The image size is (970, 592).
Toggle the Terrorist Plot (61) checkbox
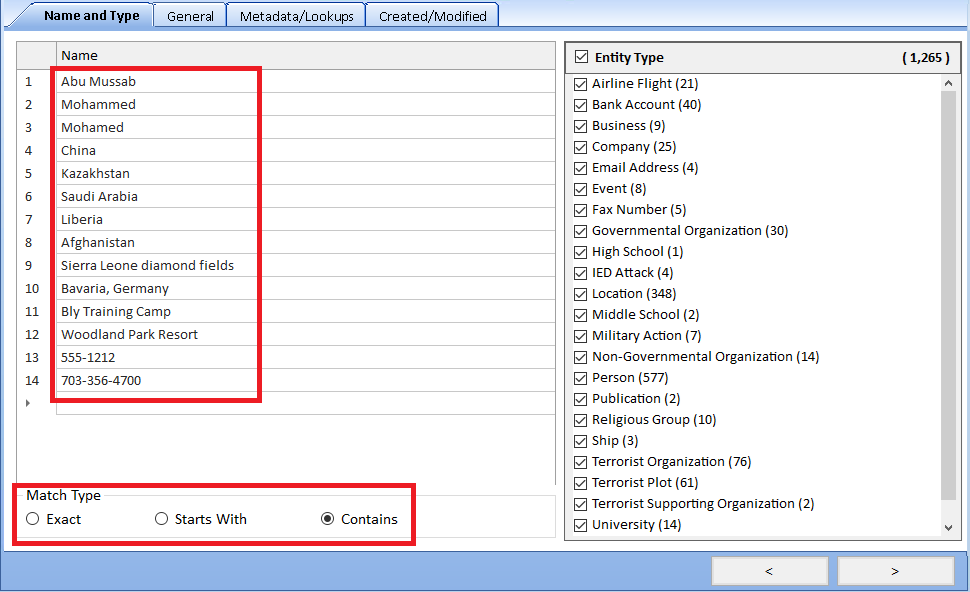[x=580, y=484]
